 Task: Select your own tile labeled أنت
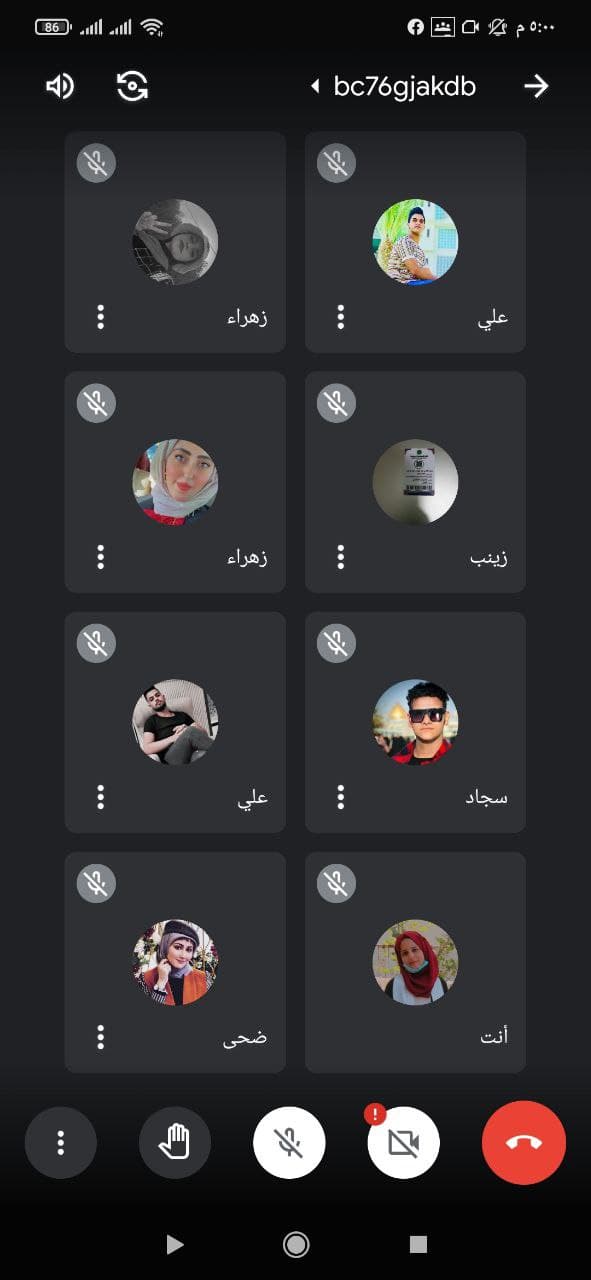click(415, 962)
